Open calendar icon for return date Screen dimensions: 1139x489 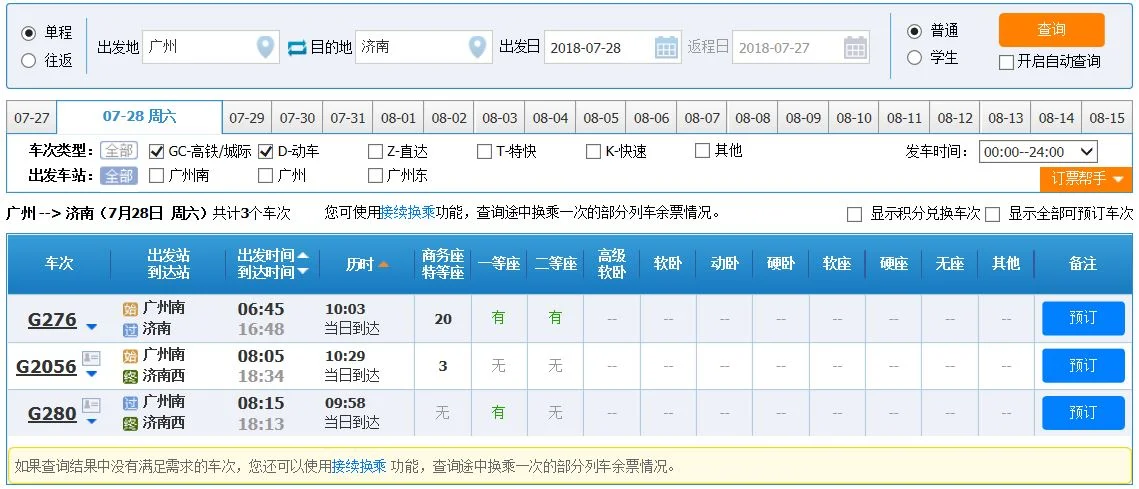pyautogui.click(x=855, y=48)
